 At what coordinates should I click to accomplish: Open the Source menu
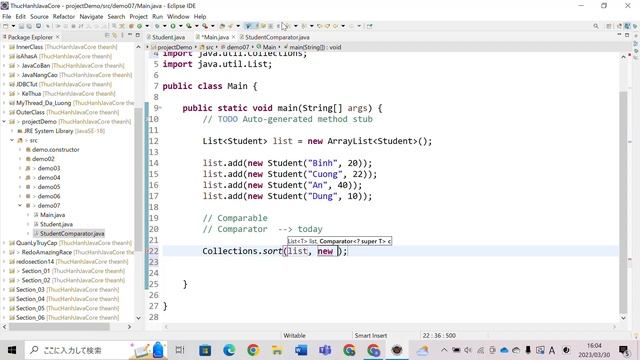point(39,16)
